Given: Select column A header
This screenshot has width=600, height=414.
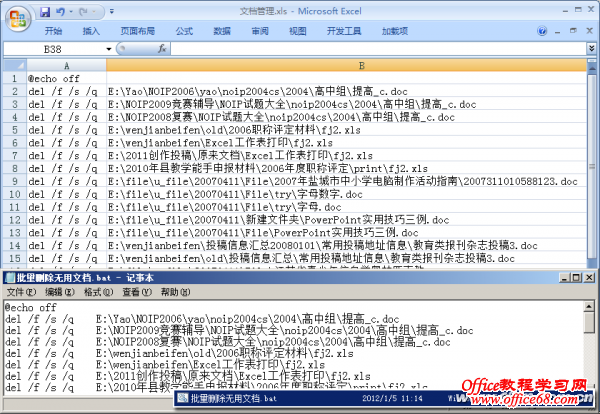Looking at the screenshot, I should (x=67, y=66).
